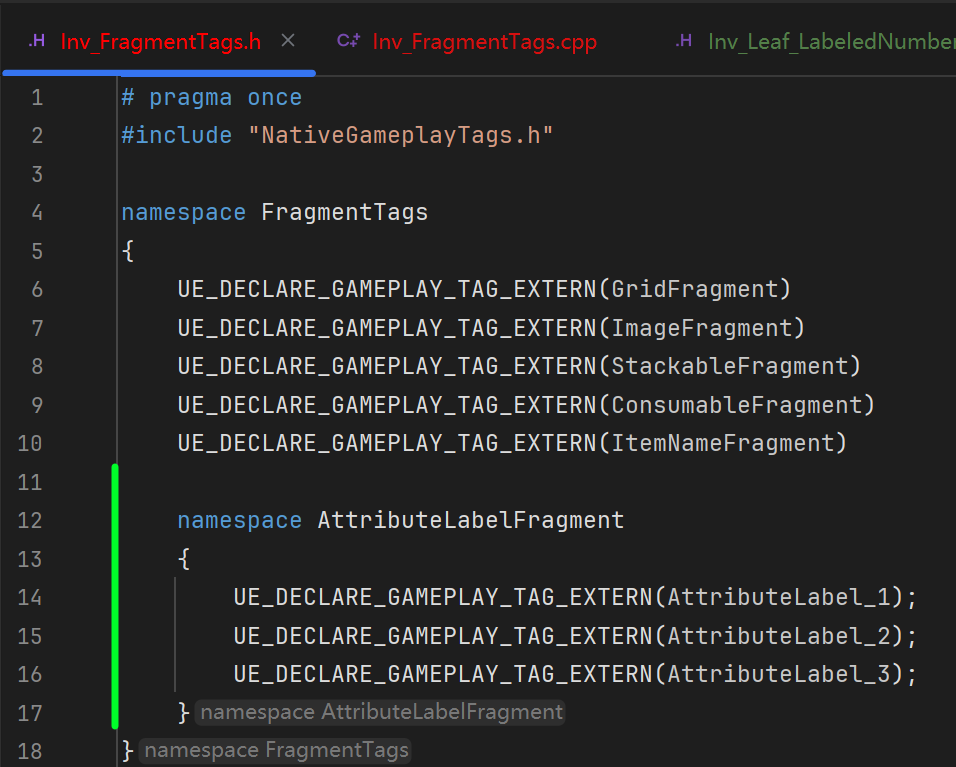Click the closing brace on line 18
The width and height of the screenshot is (956, 767).
tap(128, 751)
